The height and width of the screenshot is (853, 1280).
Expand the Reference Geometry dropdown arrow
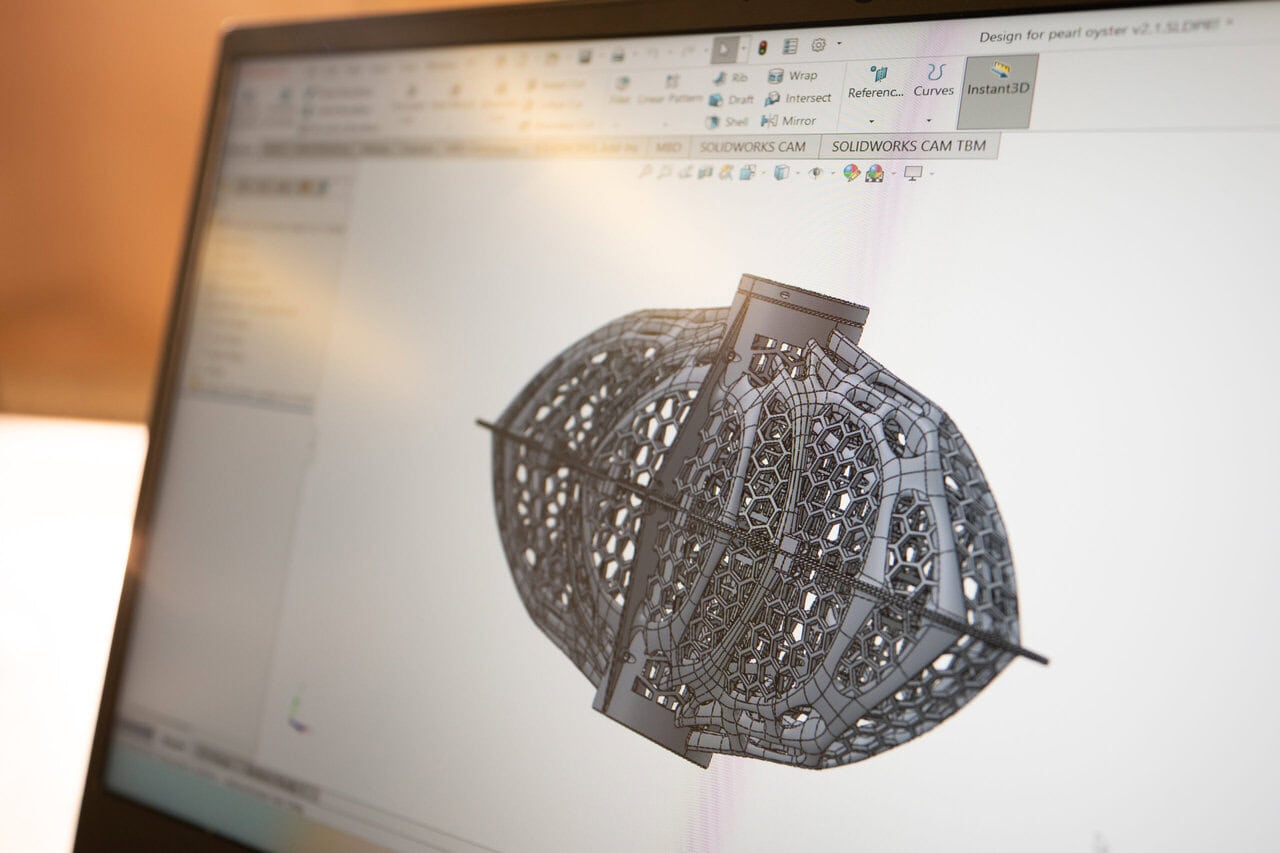[x=871, y=122]
